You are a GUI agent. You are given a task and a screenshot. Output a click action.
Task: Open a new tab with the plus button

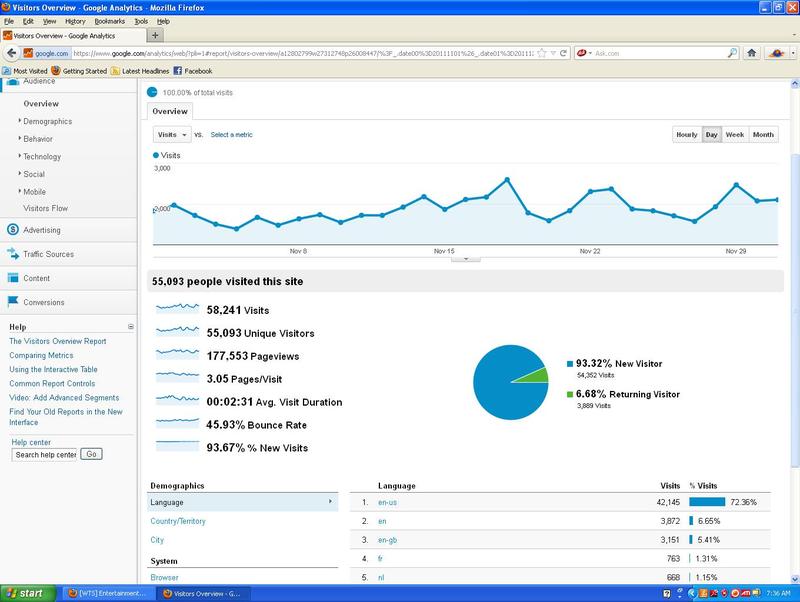tap(155, 35)
